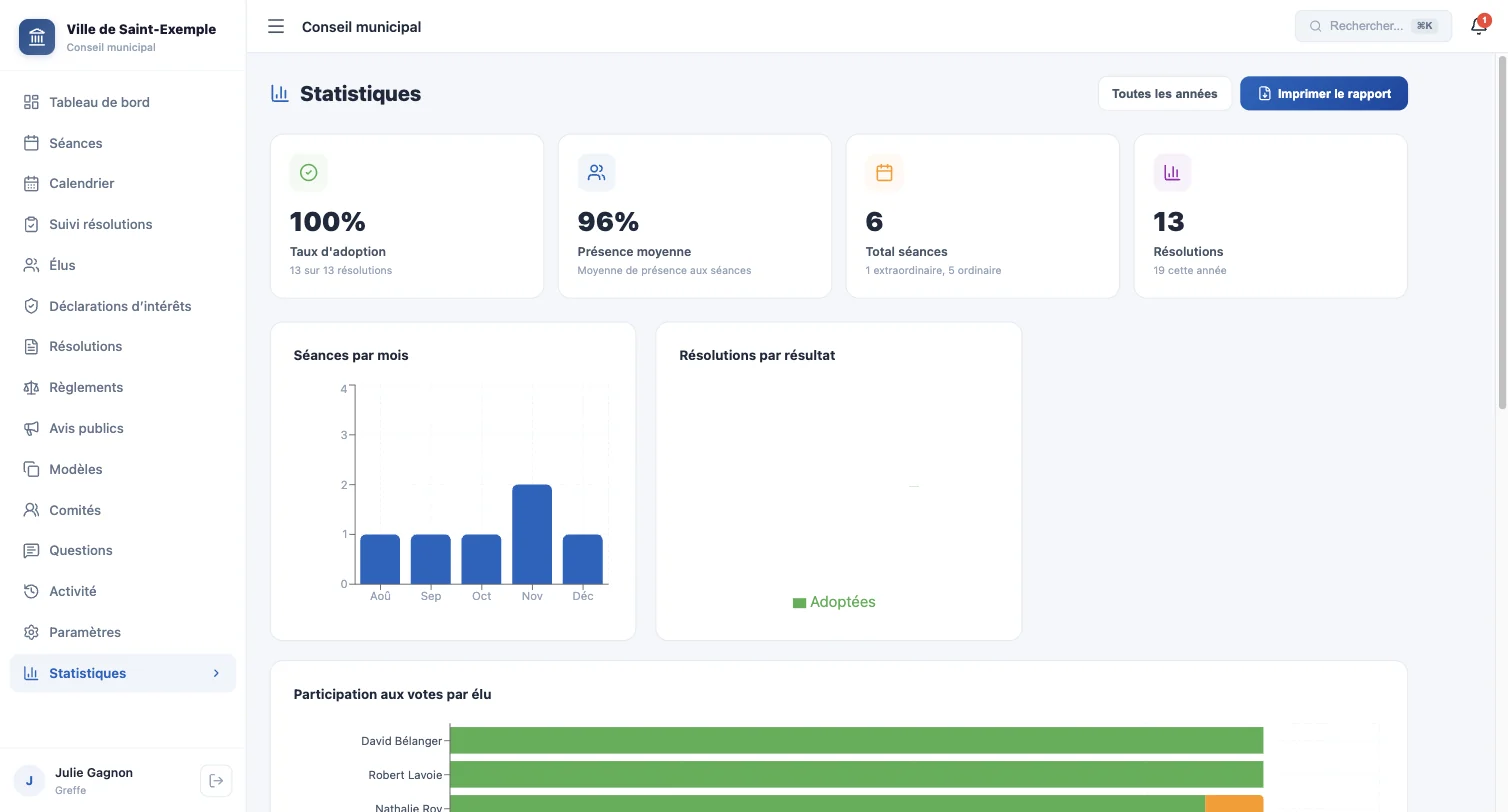
Task: Click the Rechercher search field
Action: (1373, 26)
